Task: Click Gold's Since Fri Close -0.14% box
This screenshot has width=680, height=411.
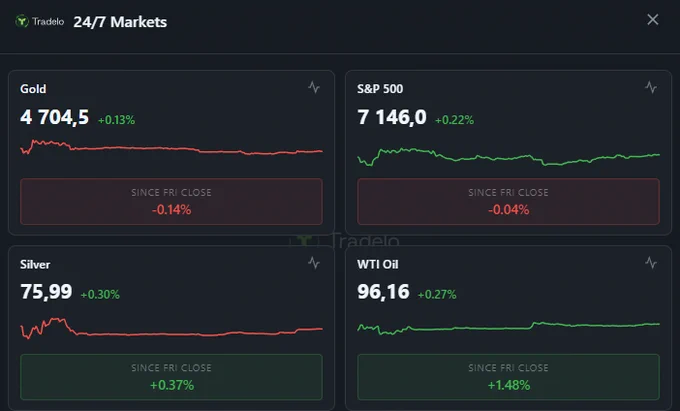Action: [171, 202]
